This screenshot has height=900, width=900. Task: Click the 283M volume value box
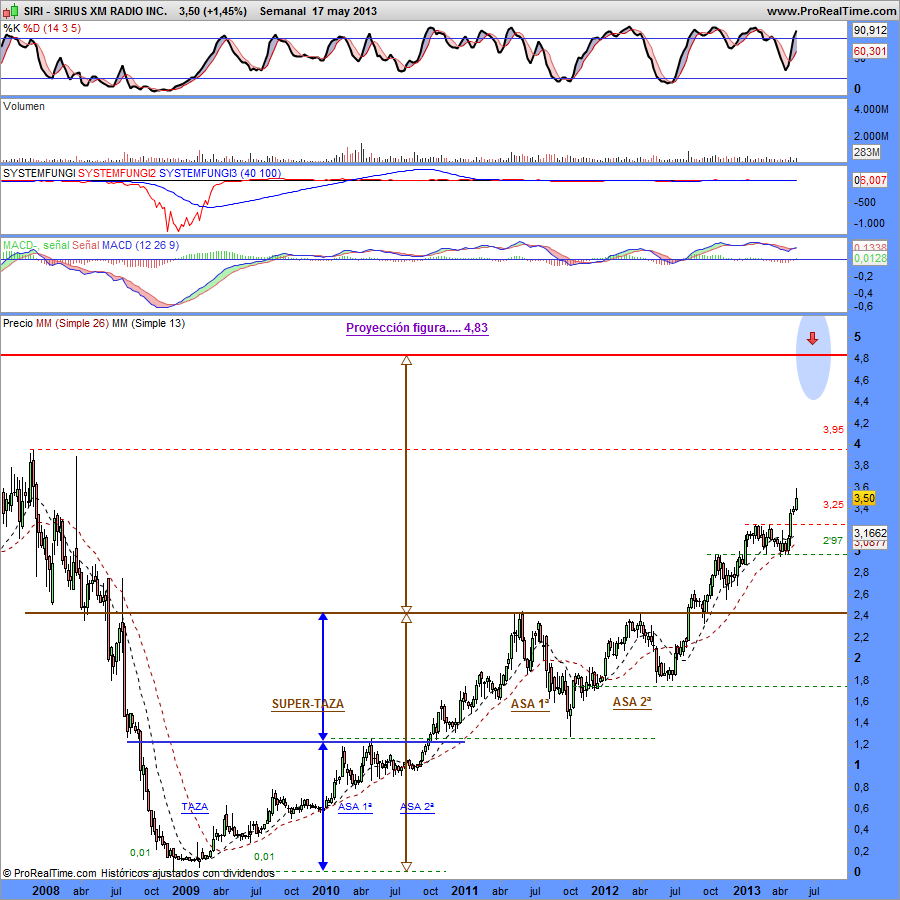867,152
